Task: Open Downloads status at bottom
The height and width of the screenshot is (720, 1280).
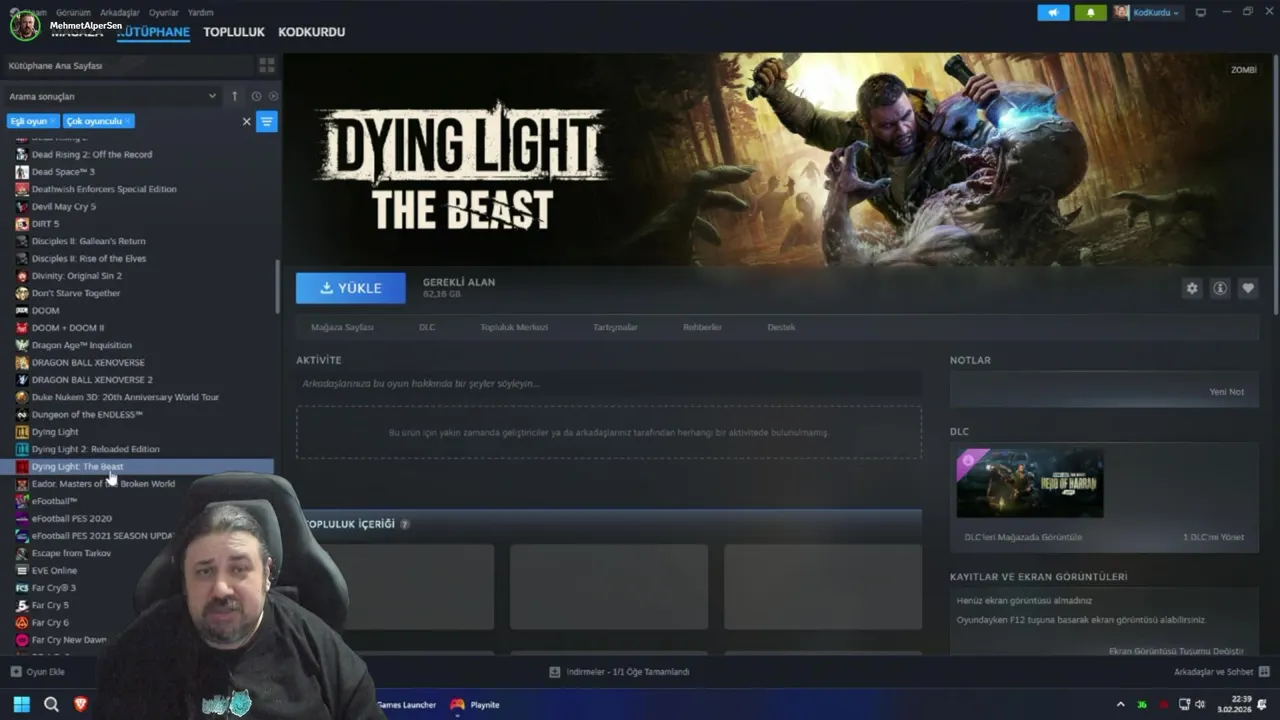Action: 620,672
